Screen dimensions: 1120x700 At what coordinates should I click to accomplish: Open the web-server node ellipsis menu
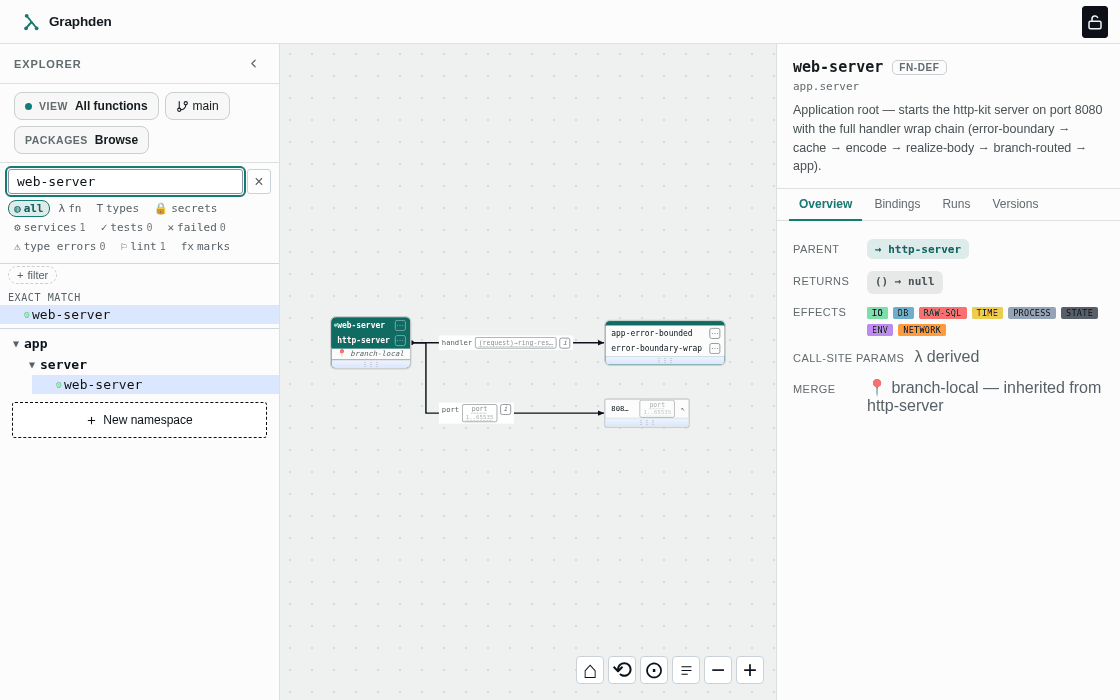click(x=400, y=325)
